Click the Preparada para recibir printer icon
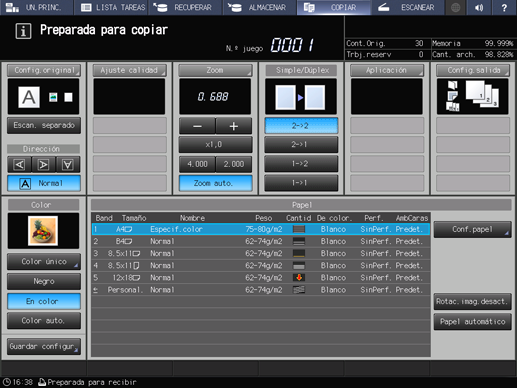The height and width of the screenshot is (388, 517). tap(42, 382)
